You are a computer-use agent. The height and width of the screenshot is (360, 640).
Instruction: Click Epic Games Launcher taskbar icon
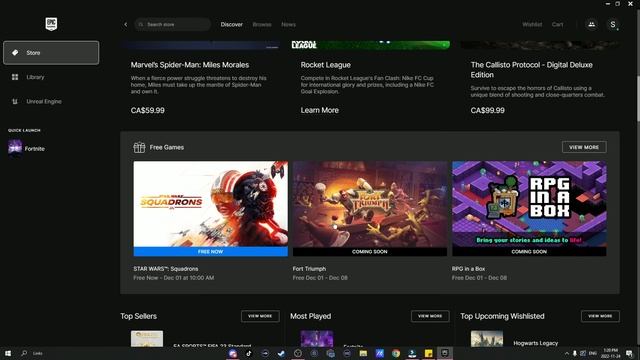click(x=444, y=353)
